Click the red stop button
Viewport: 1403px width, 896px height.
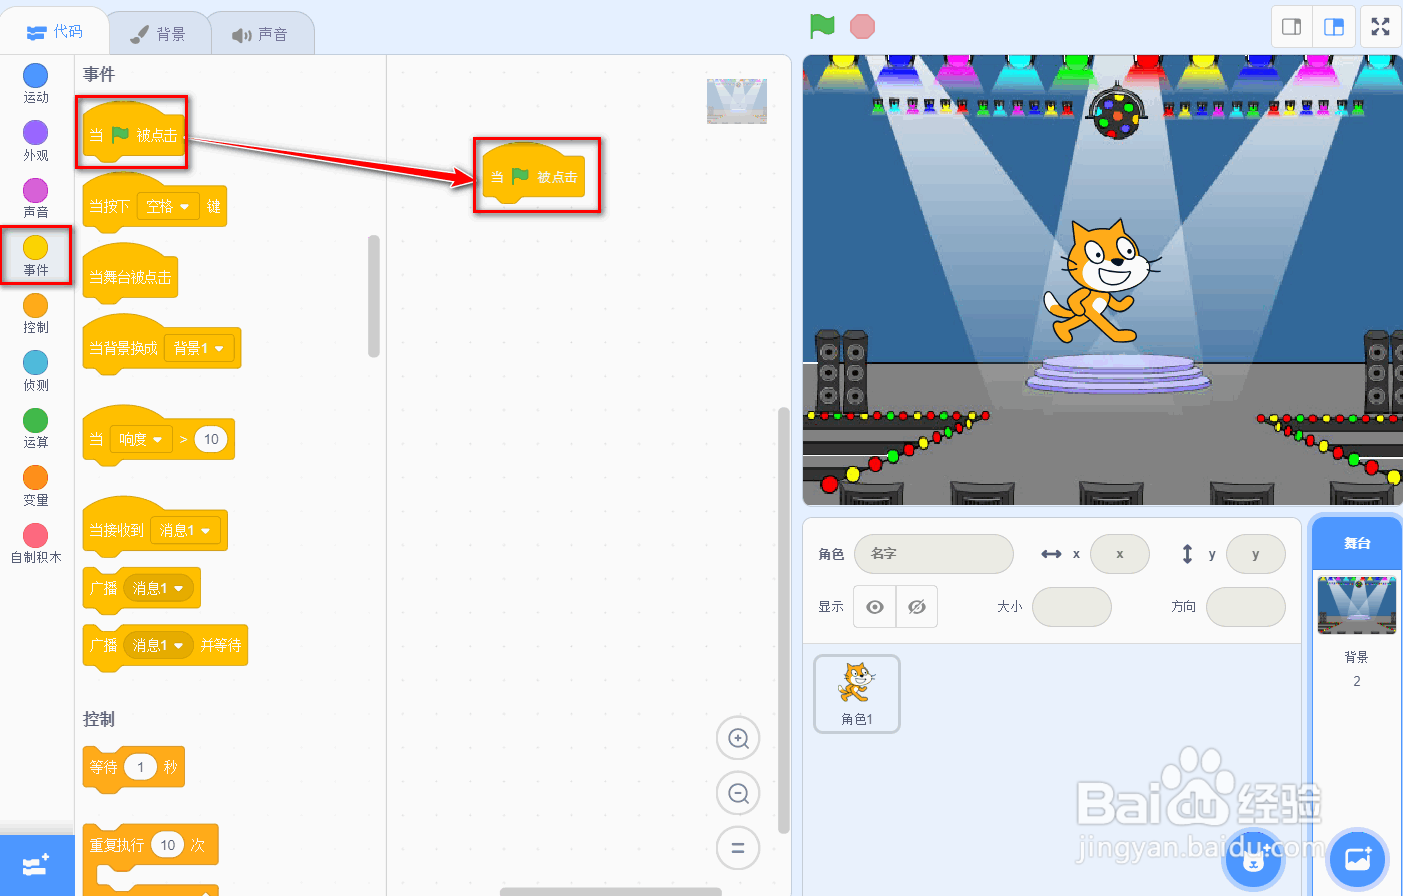(x=862, y=26)
